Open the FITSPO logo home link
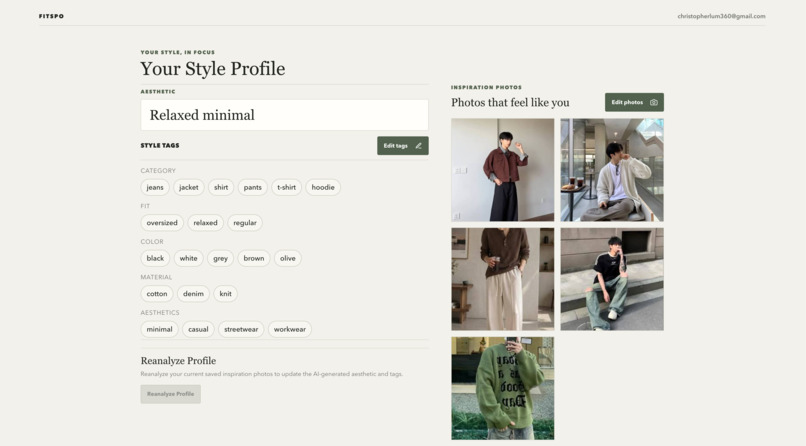The height and width of the screenshot is (446, 806). [x=51, y=16]
